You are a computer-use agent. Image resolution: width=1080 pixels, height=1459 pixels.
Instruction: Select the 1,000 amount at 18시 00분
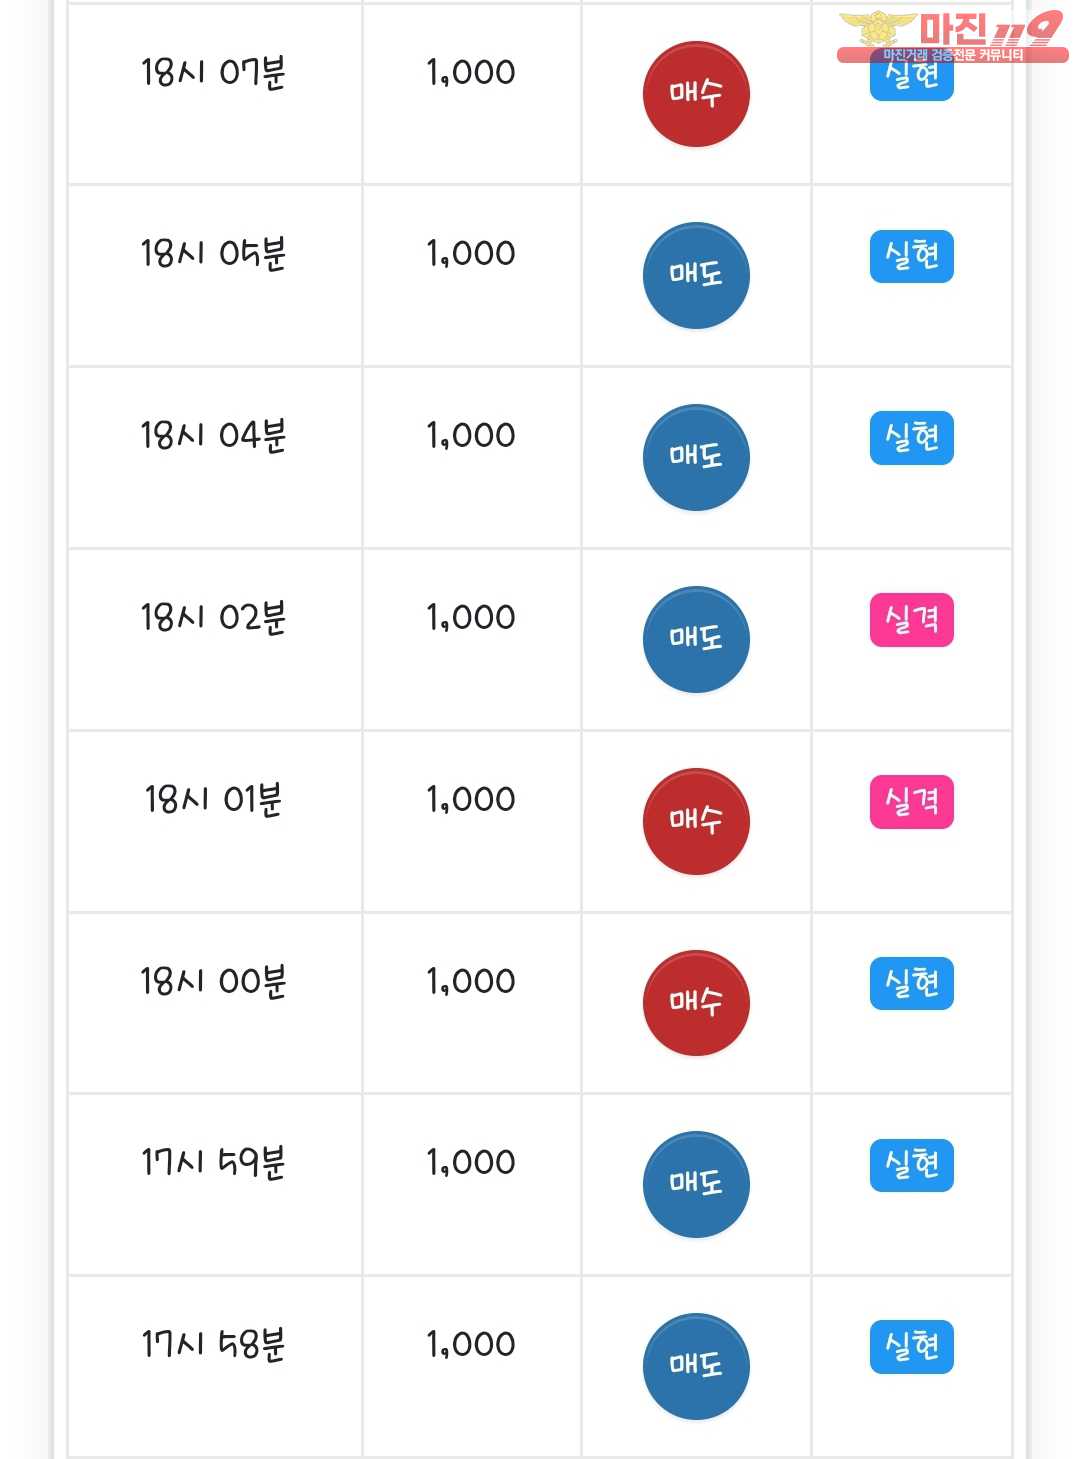[x=471, y=982]
